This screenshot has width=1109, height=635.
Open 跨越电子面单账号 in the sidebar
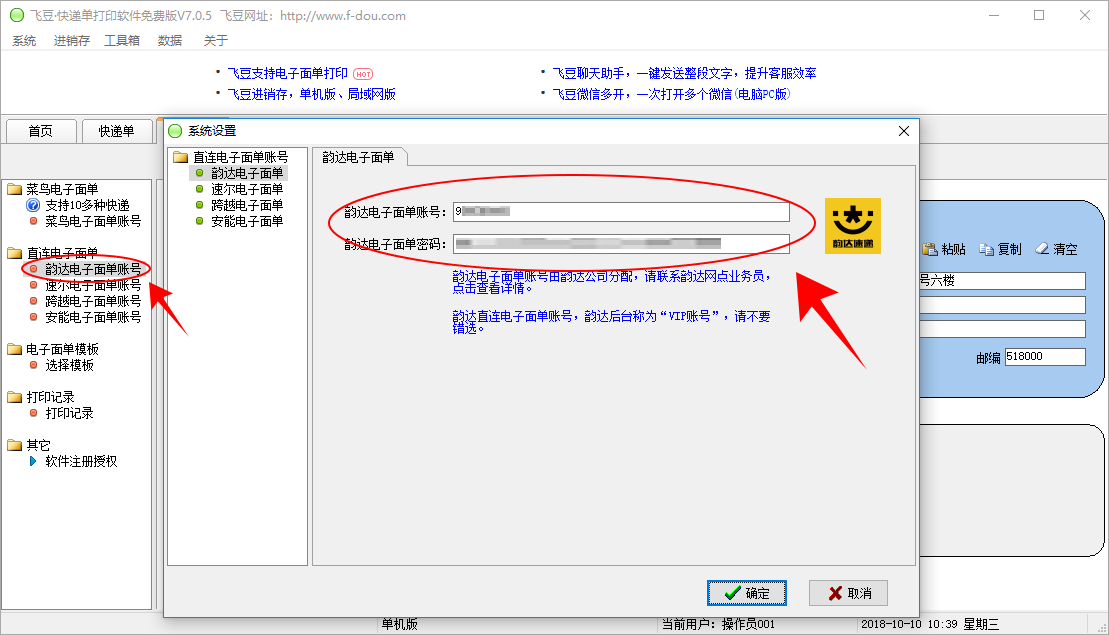click(x=93, y=301)
